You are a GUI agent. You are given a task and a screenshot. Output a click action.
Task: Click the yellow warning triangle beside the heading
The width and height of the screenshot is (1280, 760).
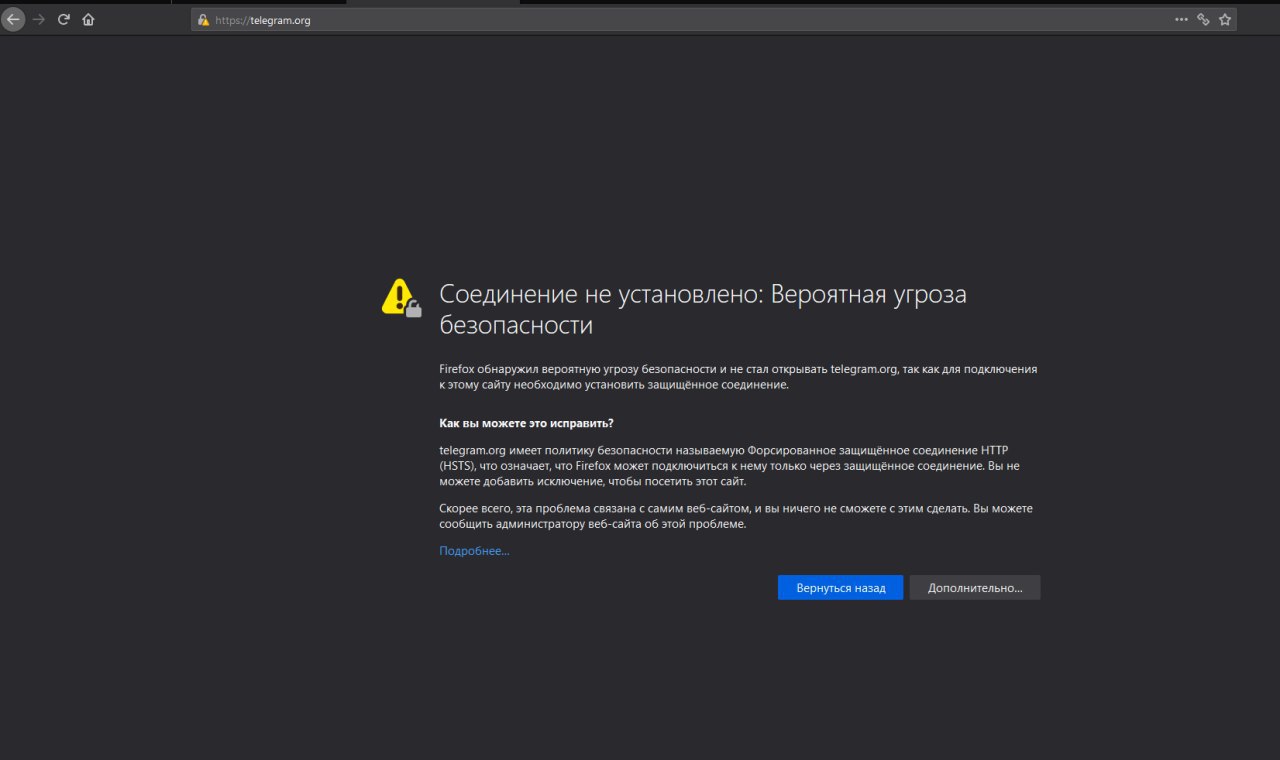401,298
